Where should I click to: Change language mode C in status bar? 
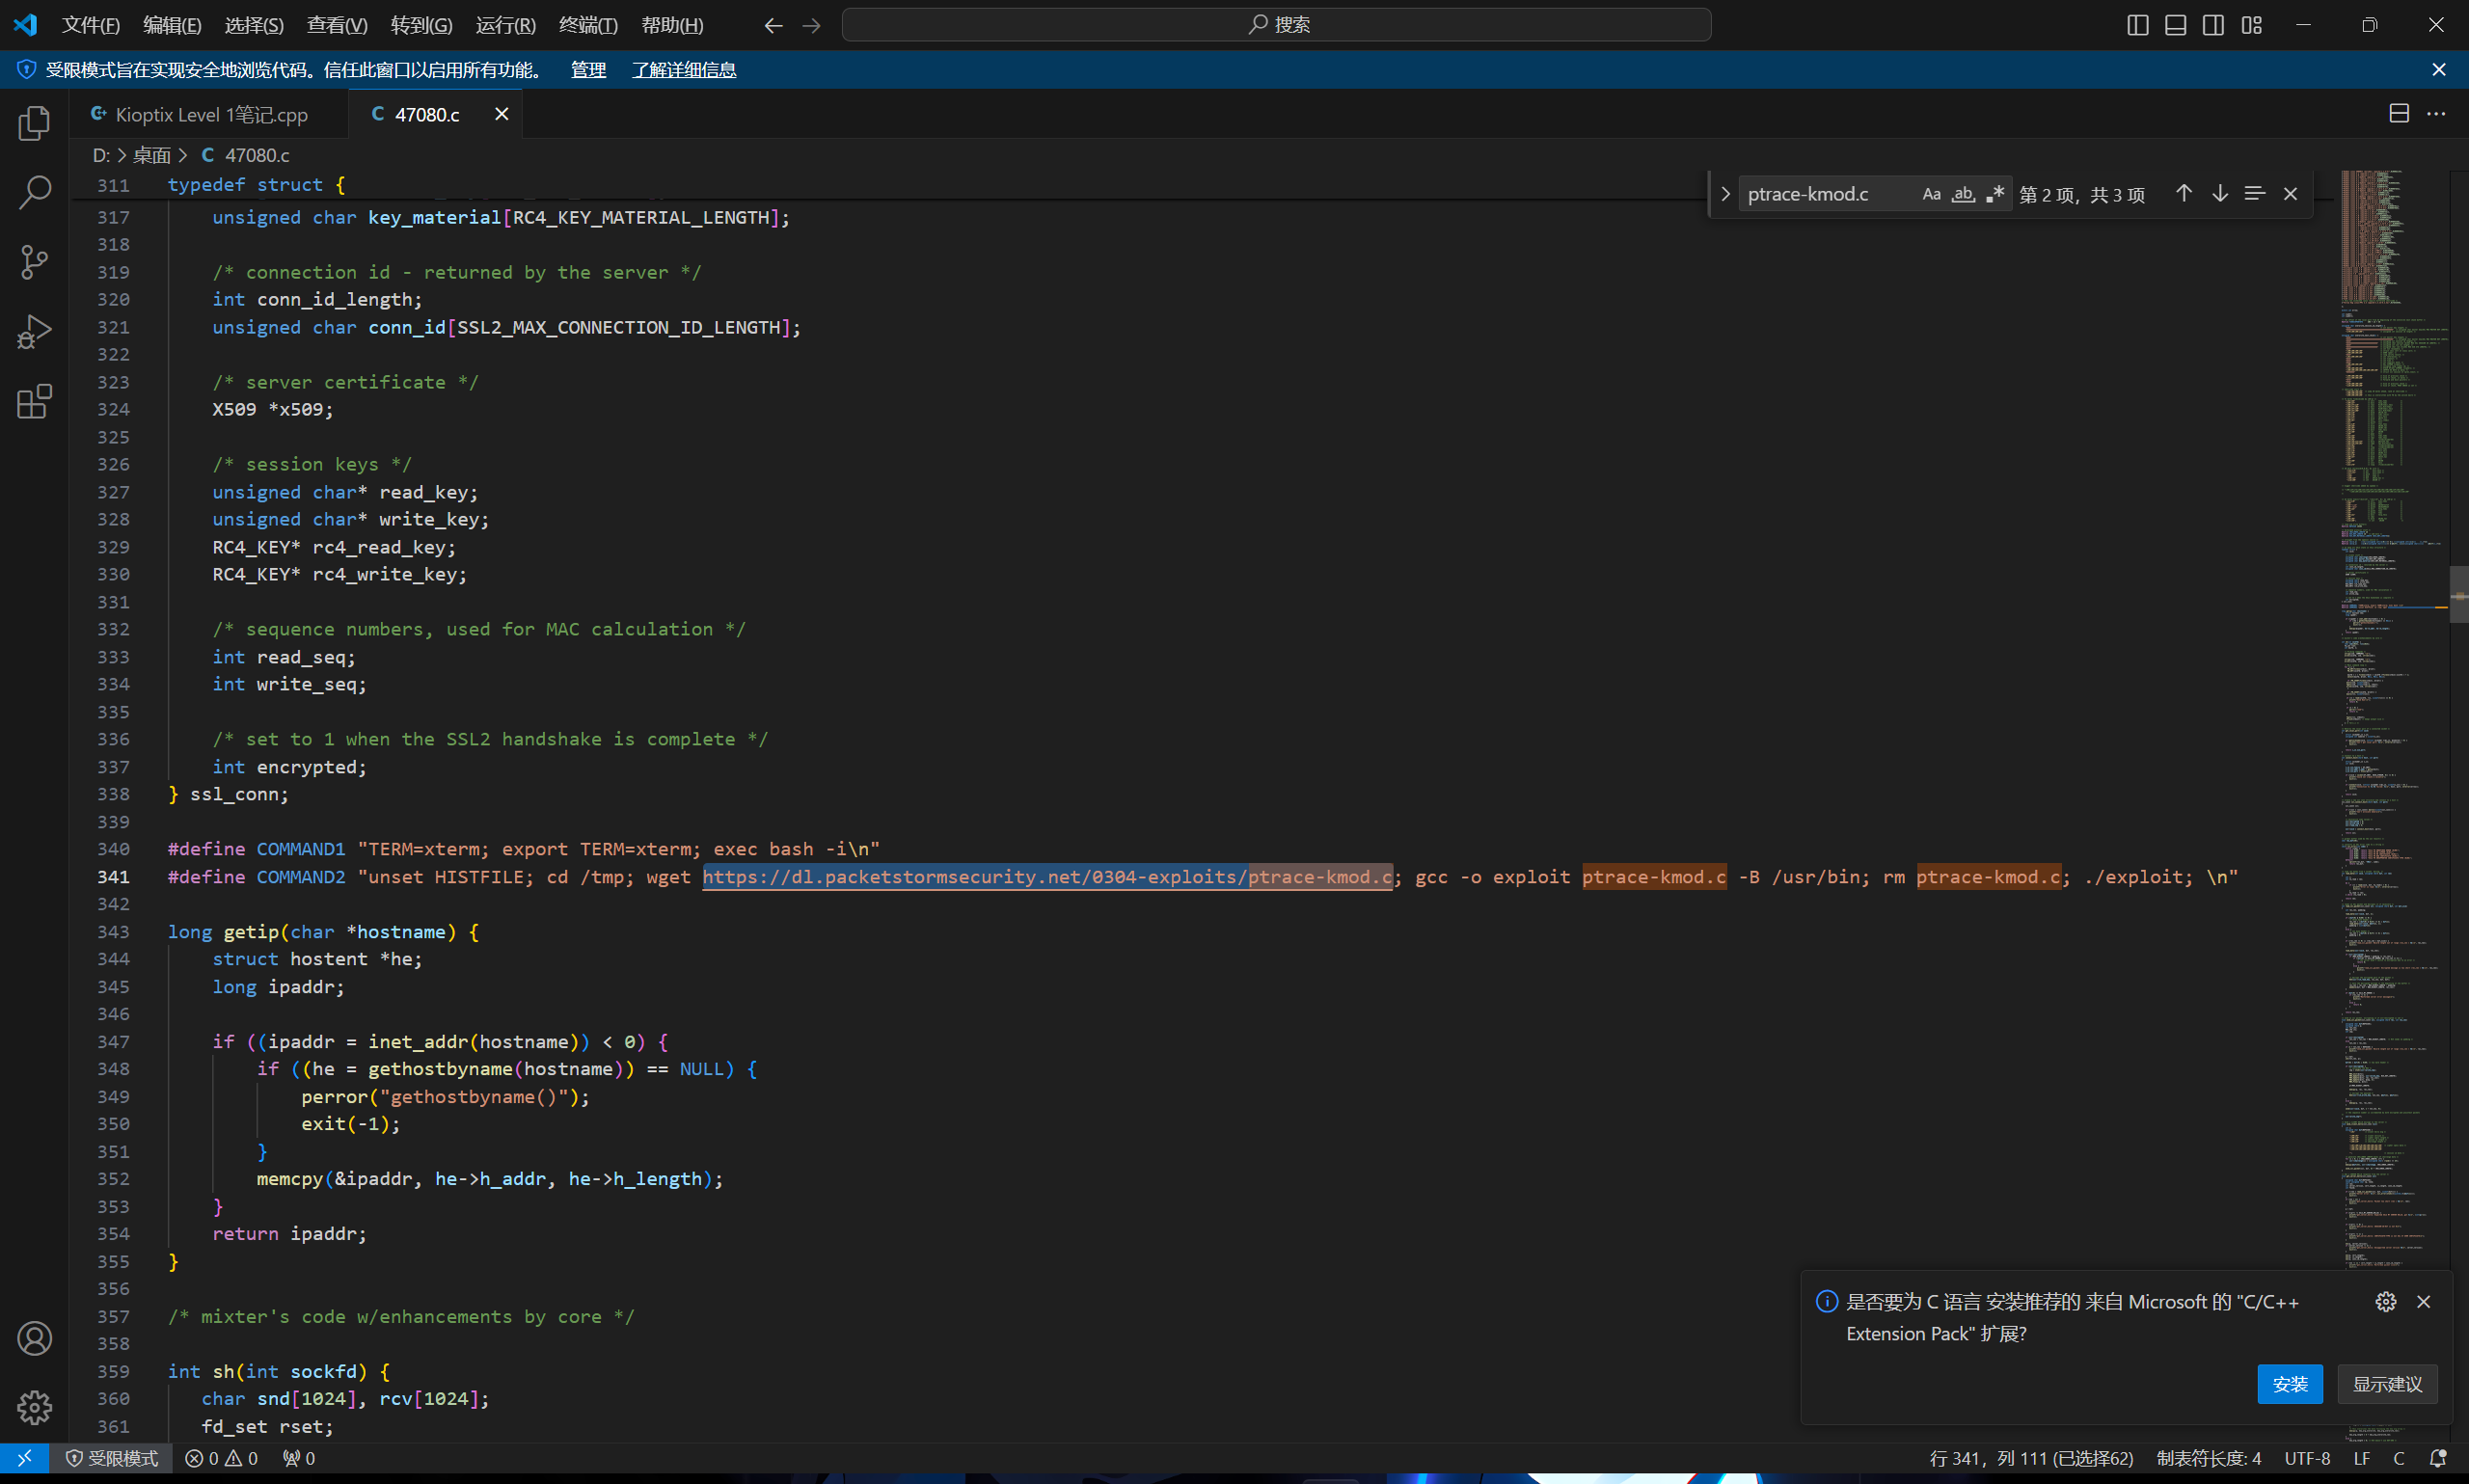coord(2399,1458)
